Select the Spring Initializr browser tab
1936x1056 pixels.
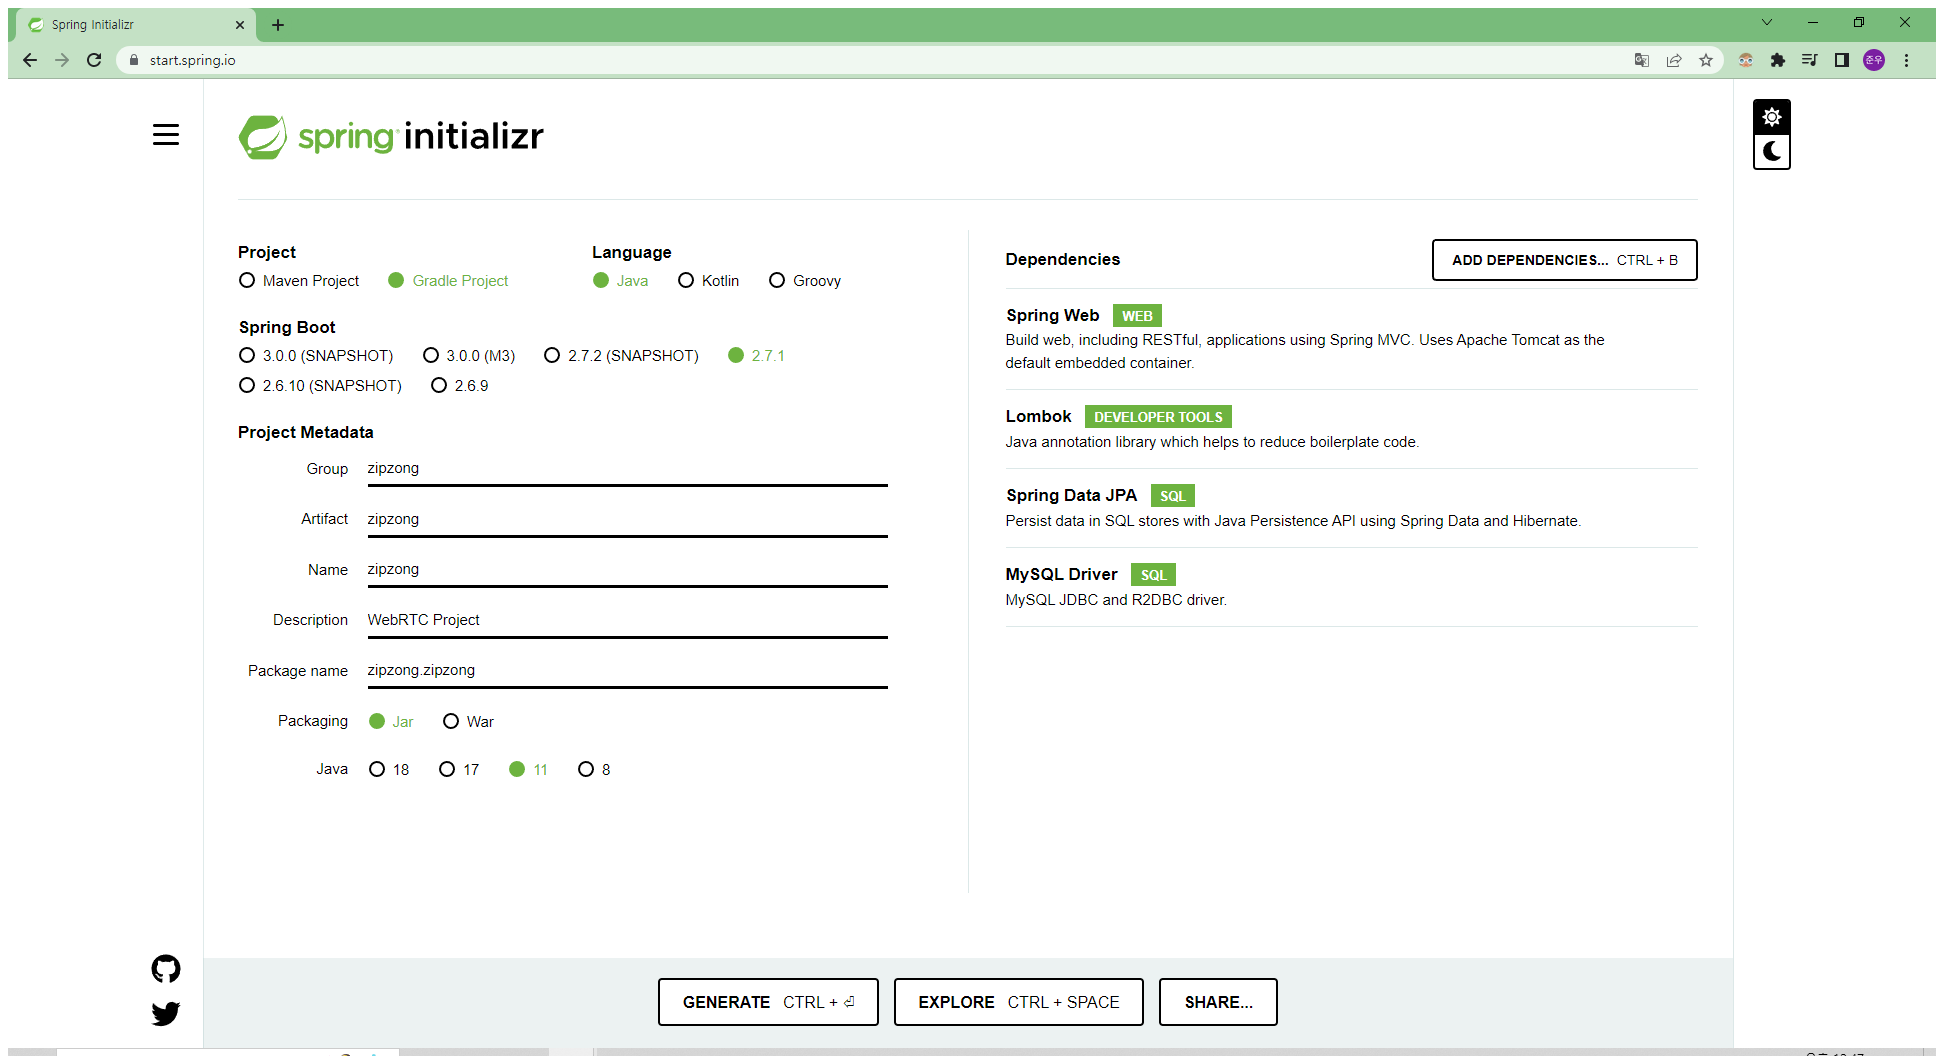135,25
